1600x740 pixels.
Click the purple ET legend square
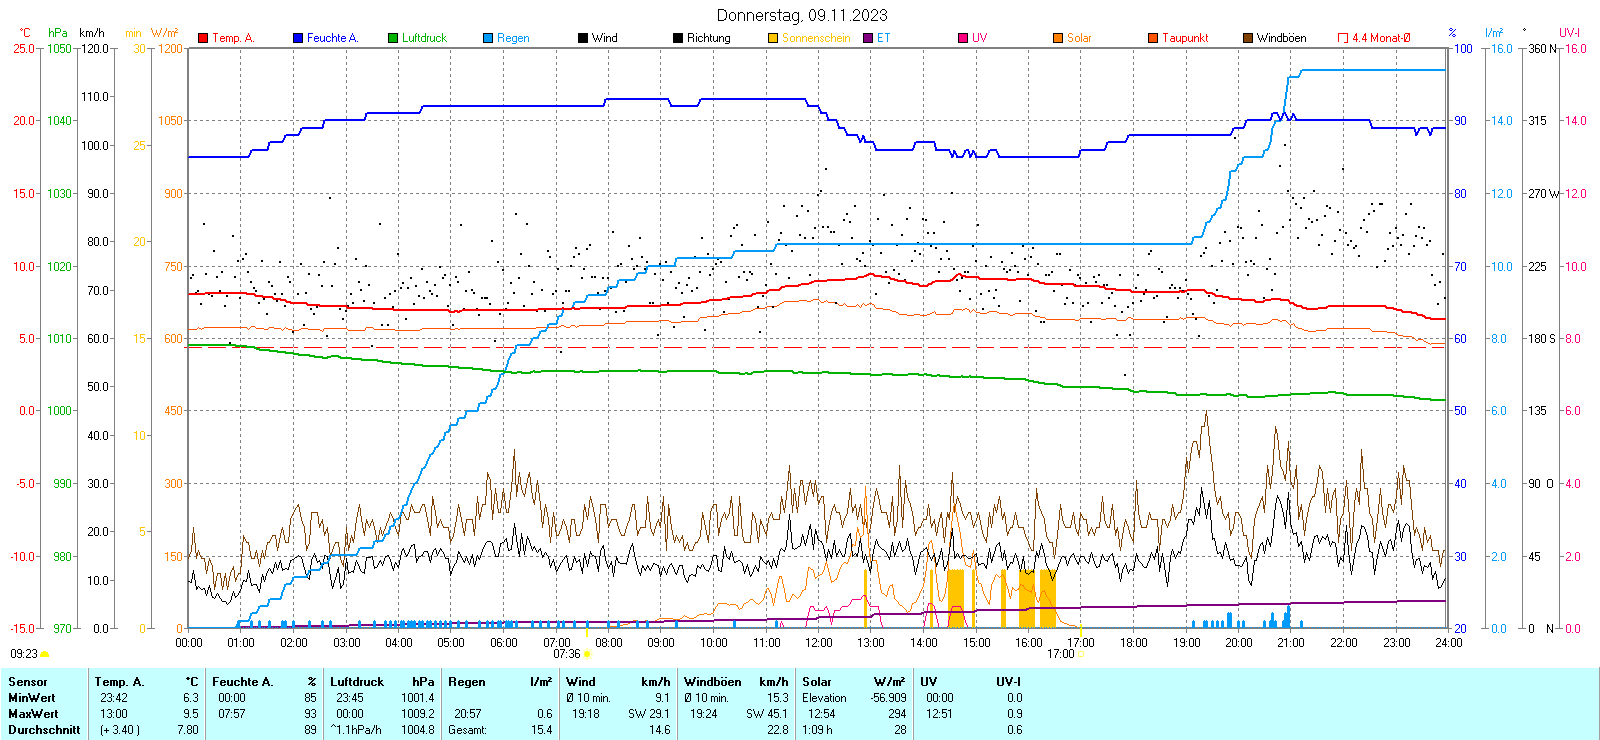click(868, 38)
